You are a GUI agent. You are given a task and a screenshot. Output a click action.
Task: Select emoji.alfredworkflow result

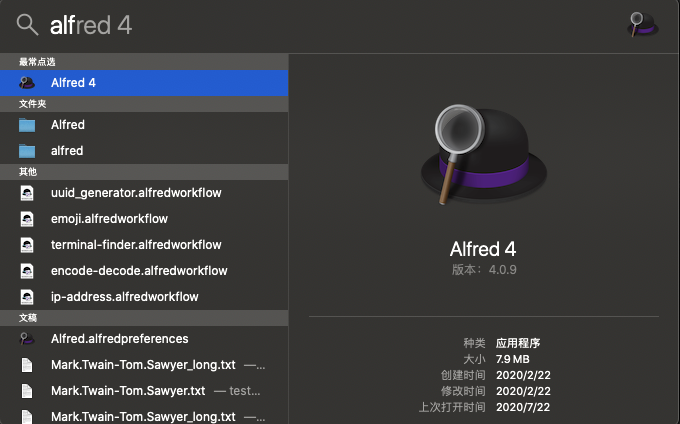[144, 219]
